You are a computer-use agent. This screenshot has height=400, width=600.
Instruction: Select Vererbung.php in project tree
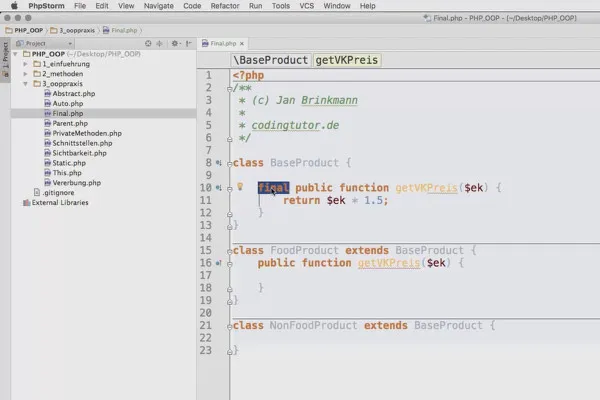pos(77,183)
